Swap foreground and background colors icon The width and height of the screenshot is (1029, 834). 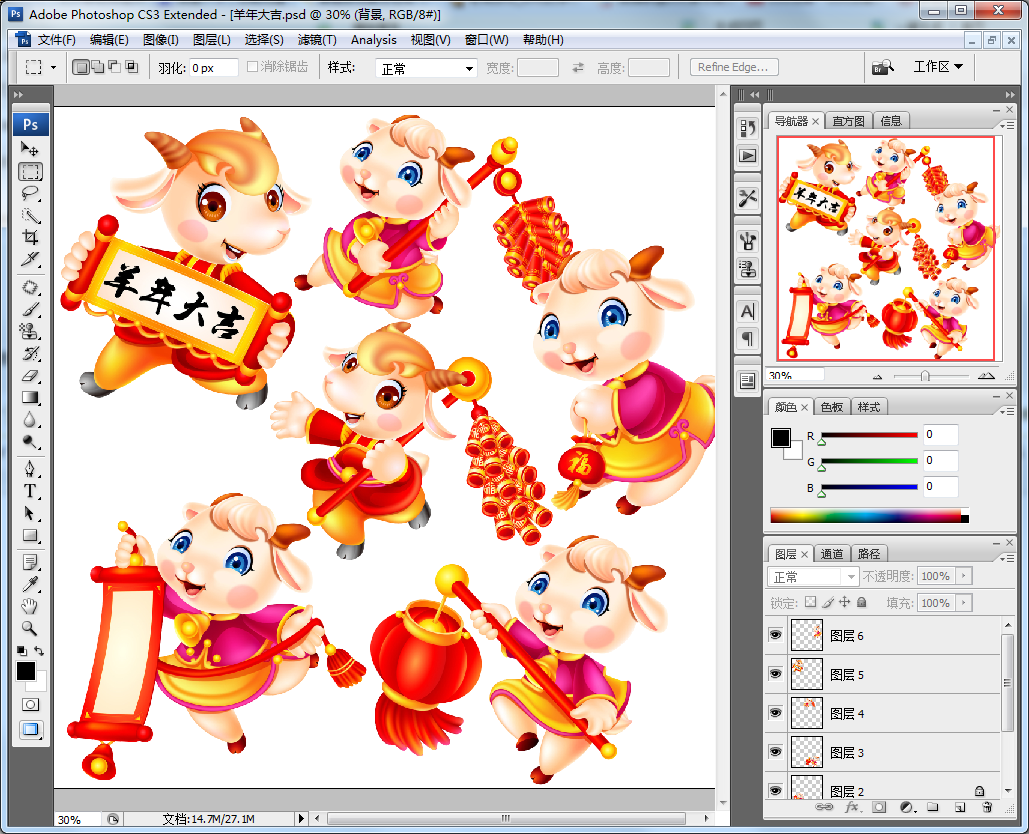click(x=39, y=650)
